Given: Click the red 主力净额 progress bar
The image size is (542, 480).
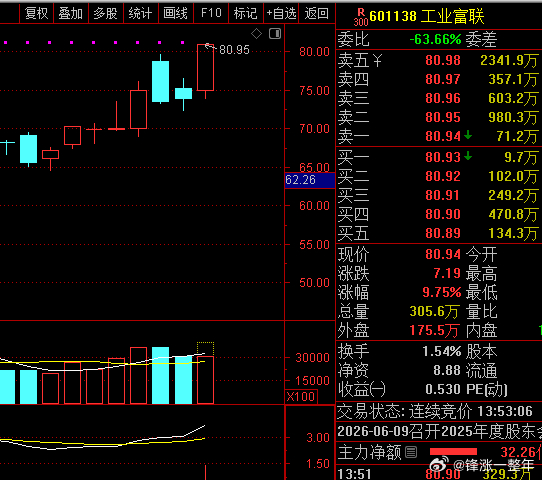Looking at the screenshot, I should point(453,452).
